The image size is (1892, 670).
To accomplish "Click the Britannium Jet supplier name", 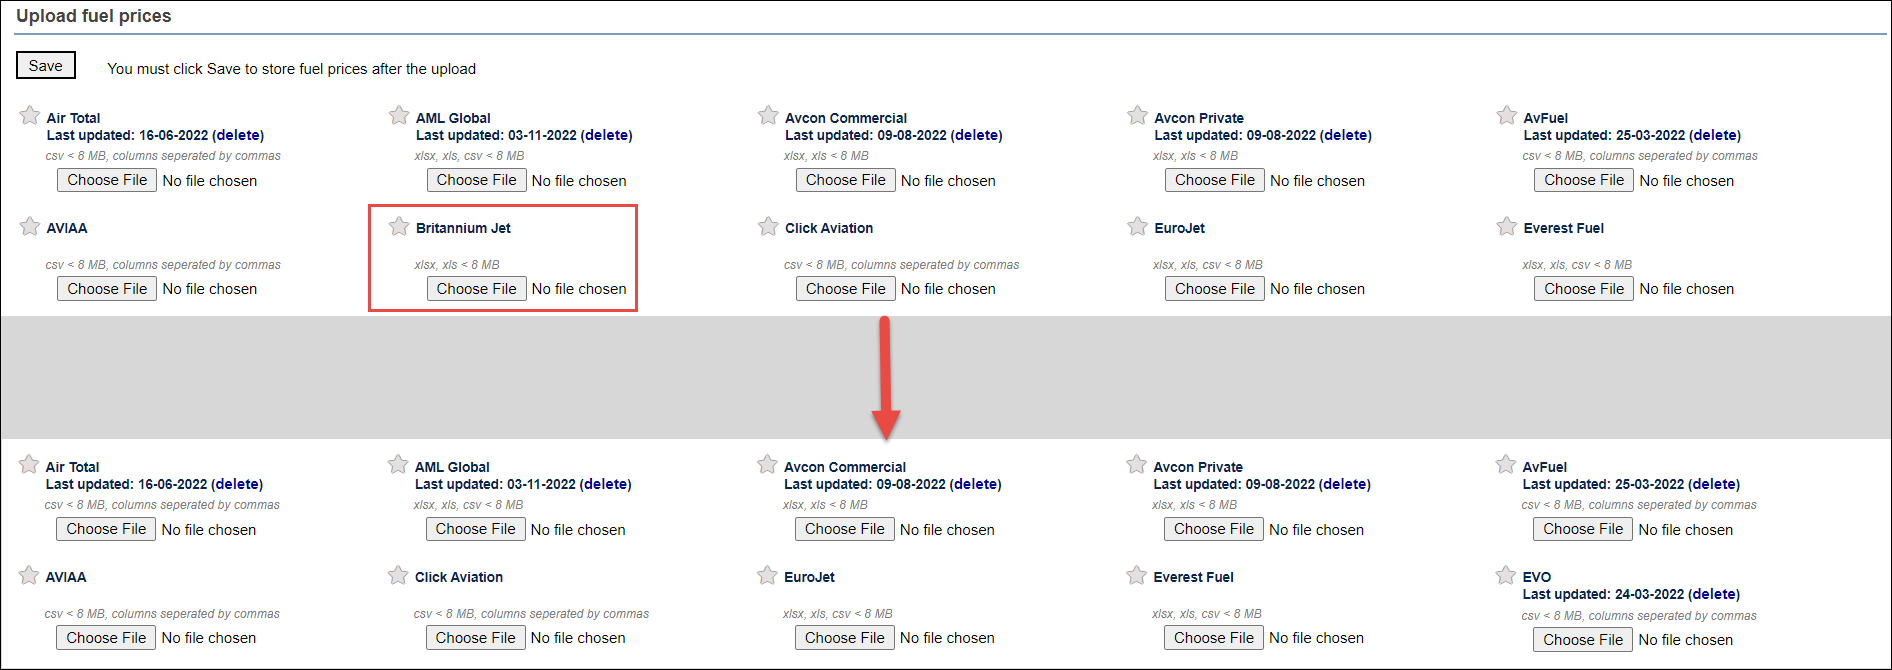I will 463,228.
